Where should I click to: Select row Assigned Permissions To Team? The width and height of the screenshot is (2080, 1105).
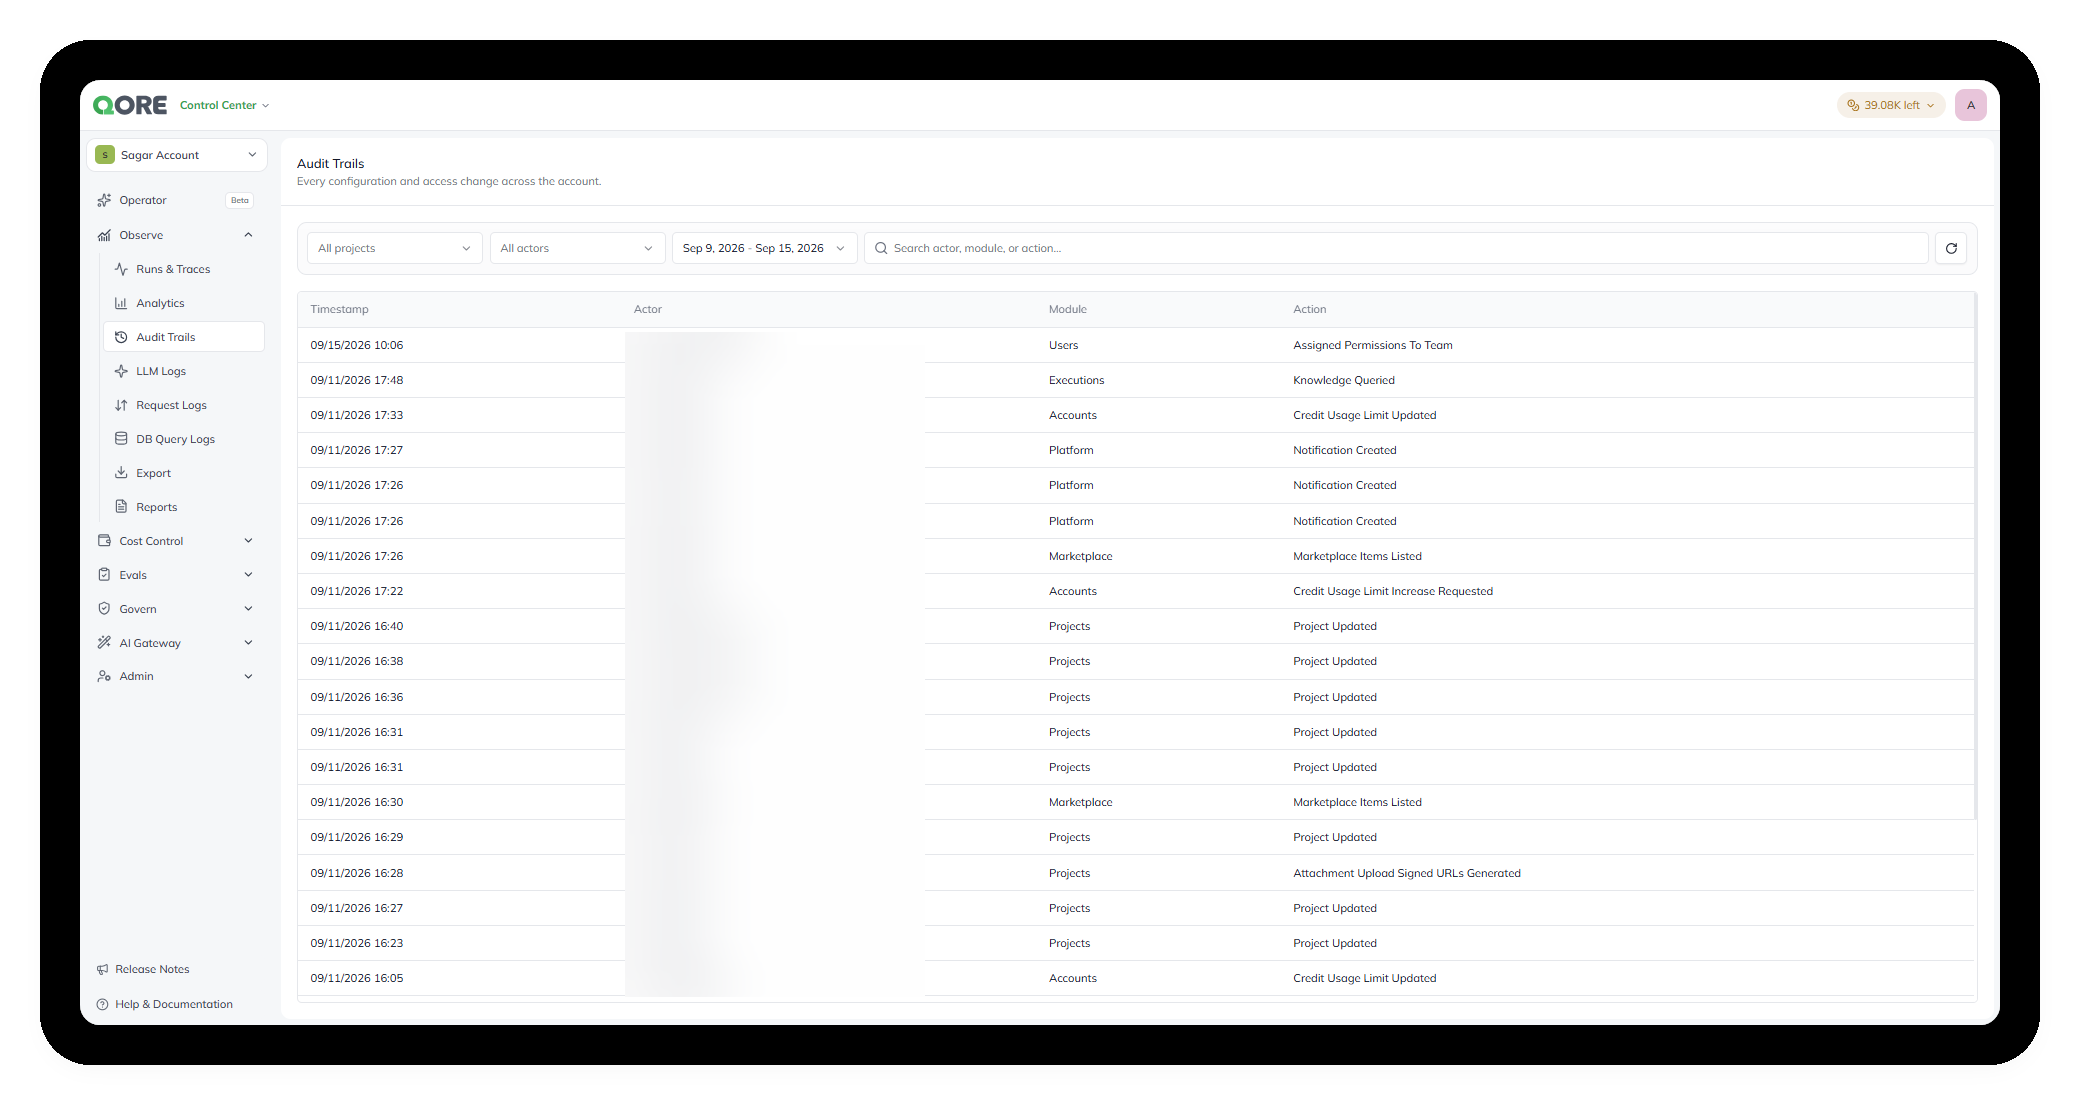[1136, 345]
